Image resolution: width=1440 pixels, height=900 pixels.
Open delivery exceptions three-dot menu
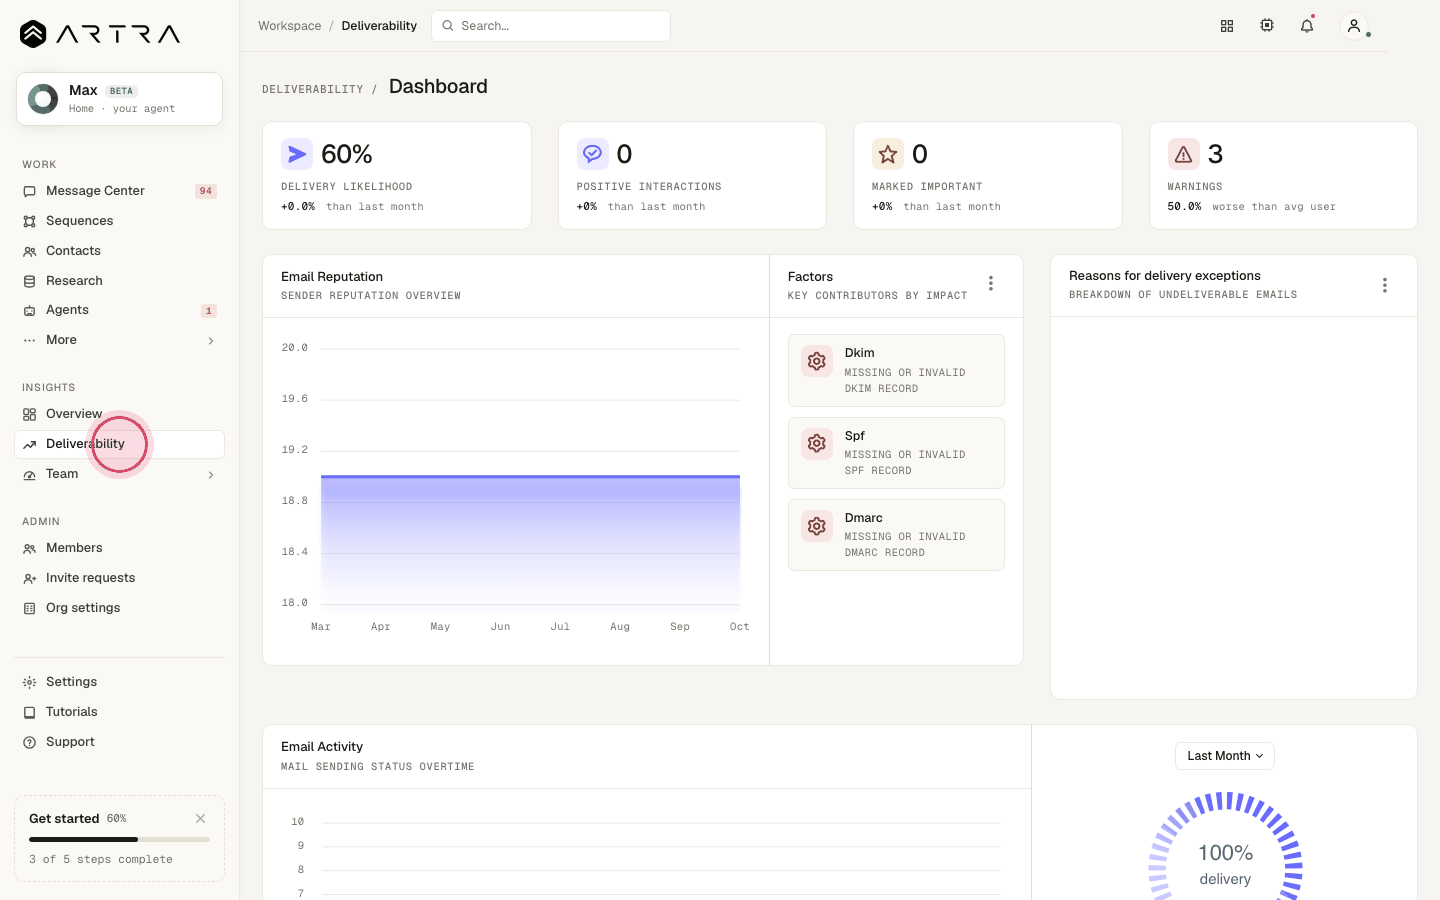(1385, 286)
